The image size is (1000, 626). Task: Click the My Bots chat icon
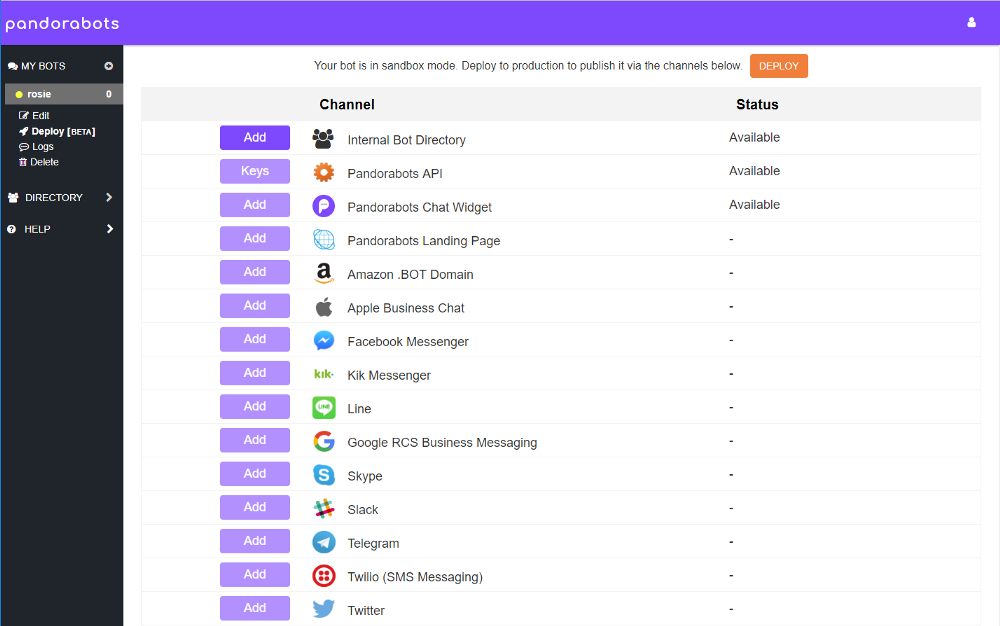click(13, 66)
